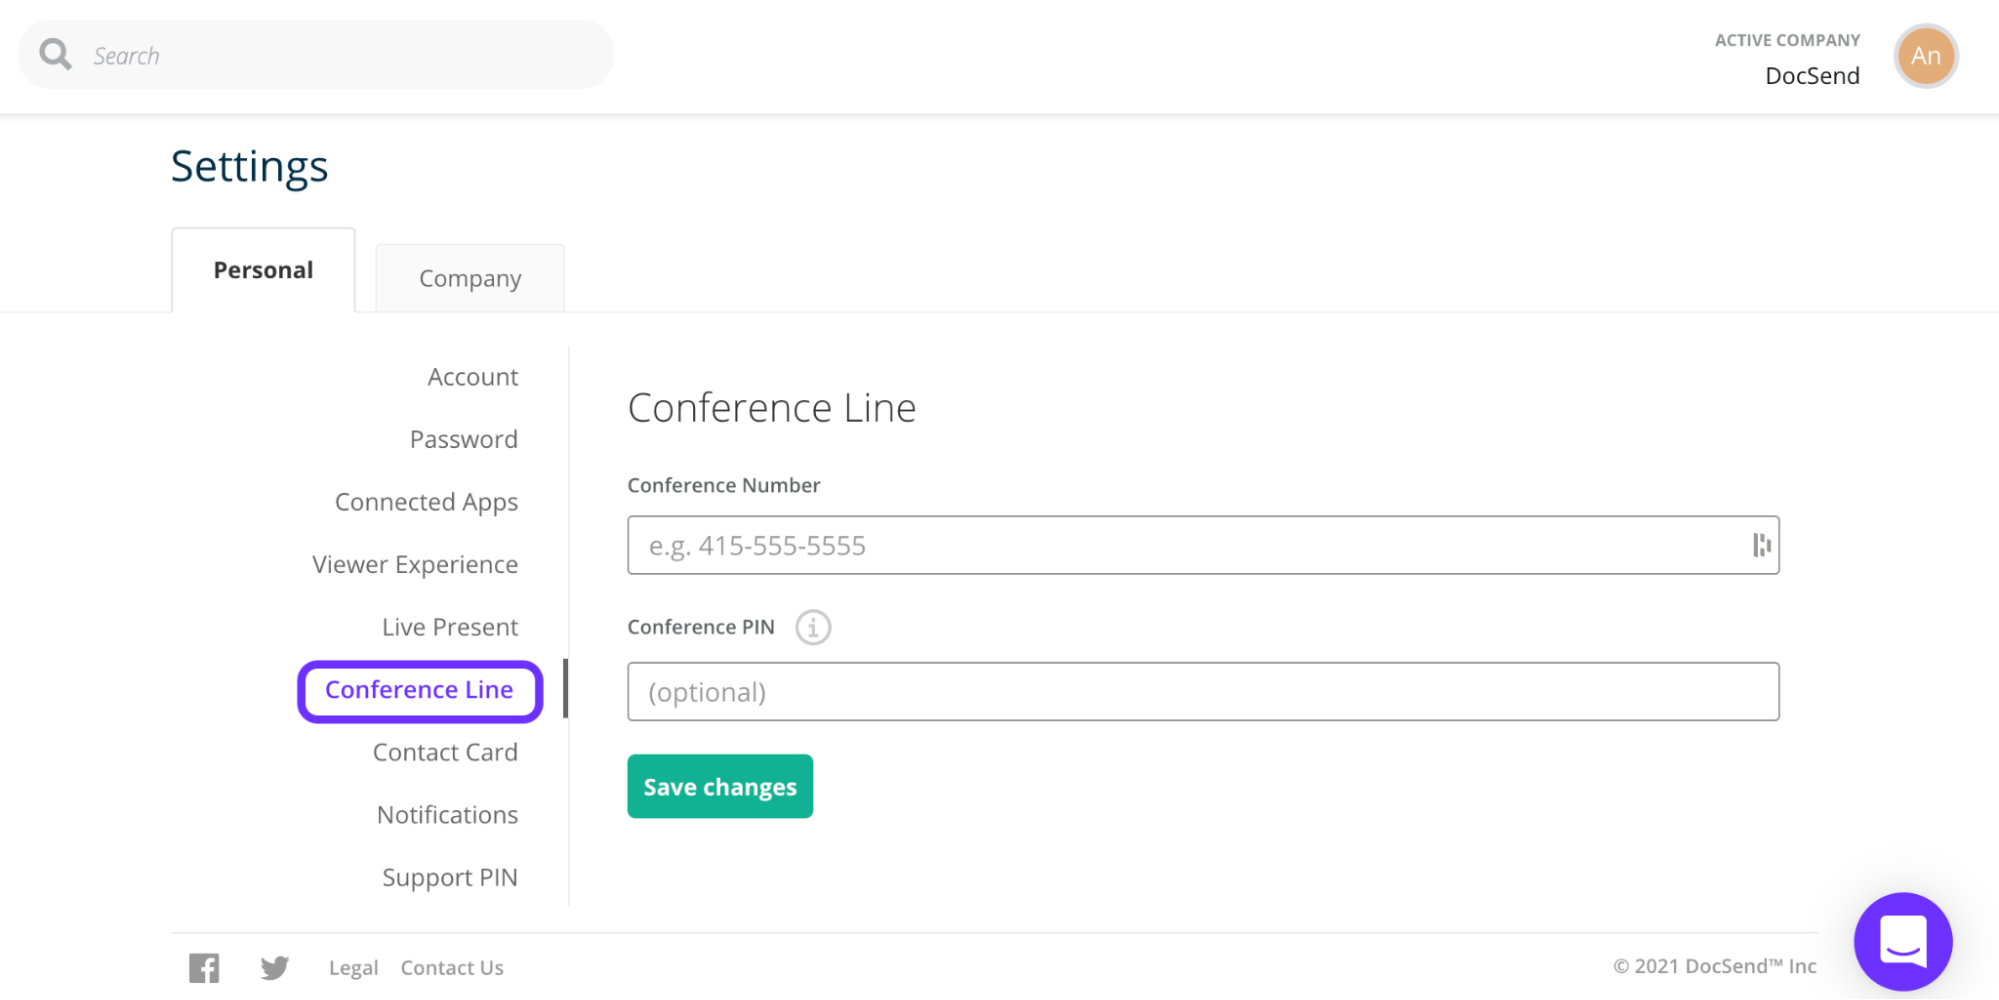This screenshot has height=1000, width=1999.
Task: Open the Connected Apps section
Action: (x=426, y=501)
